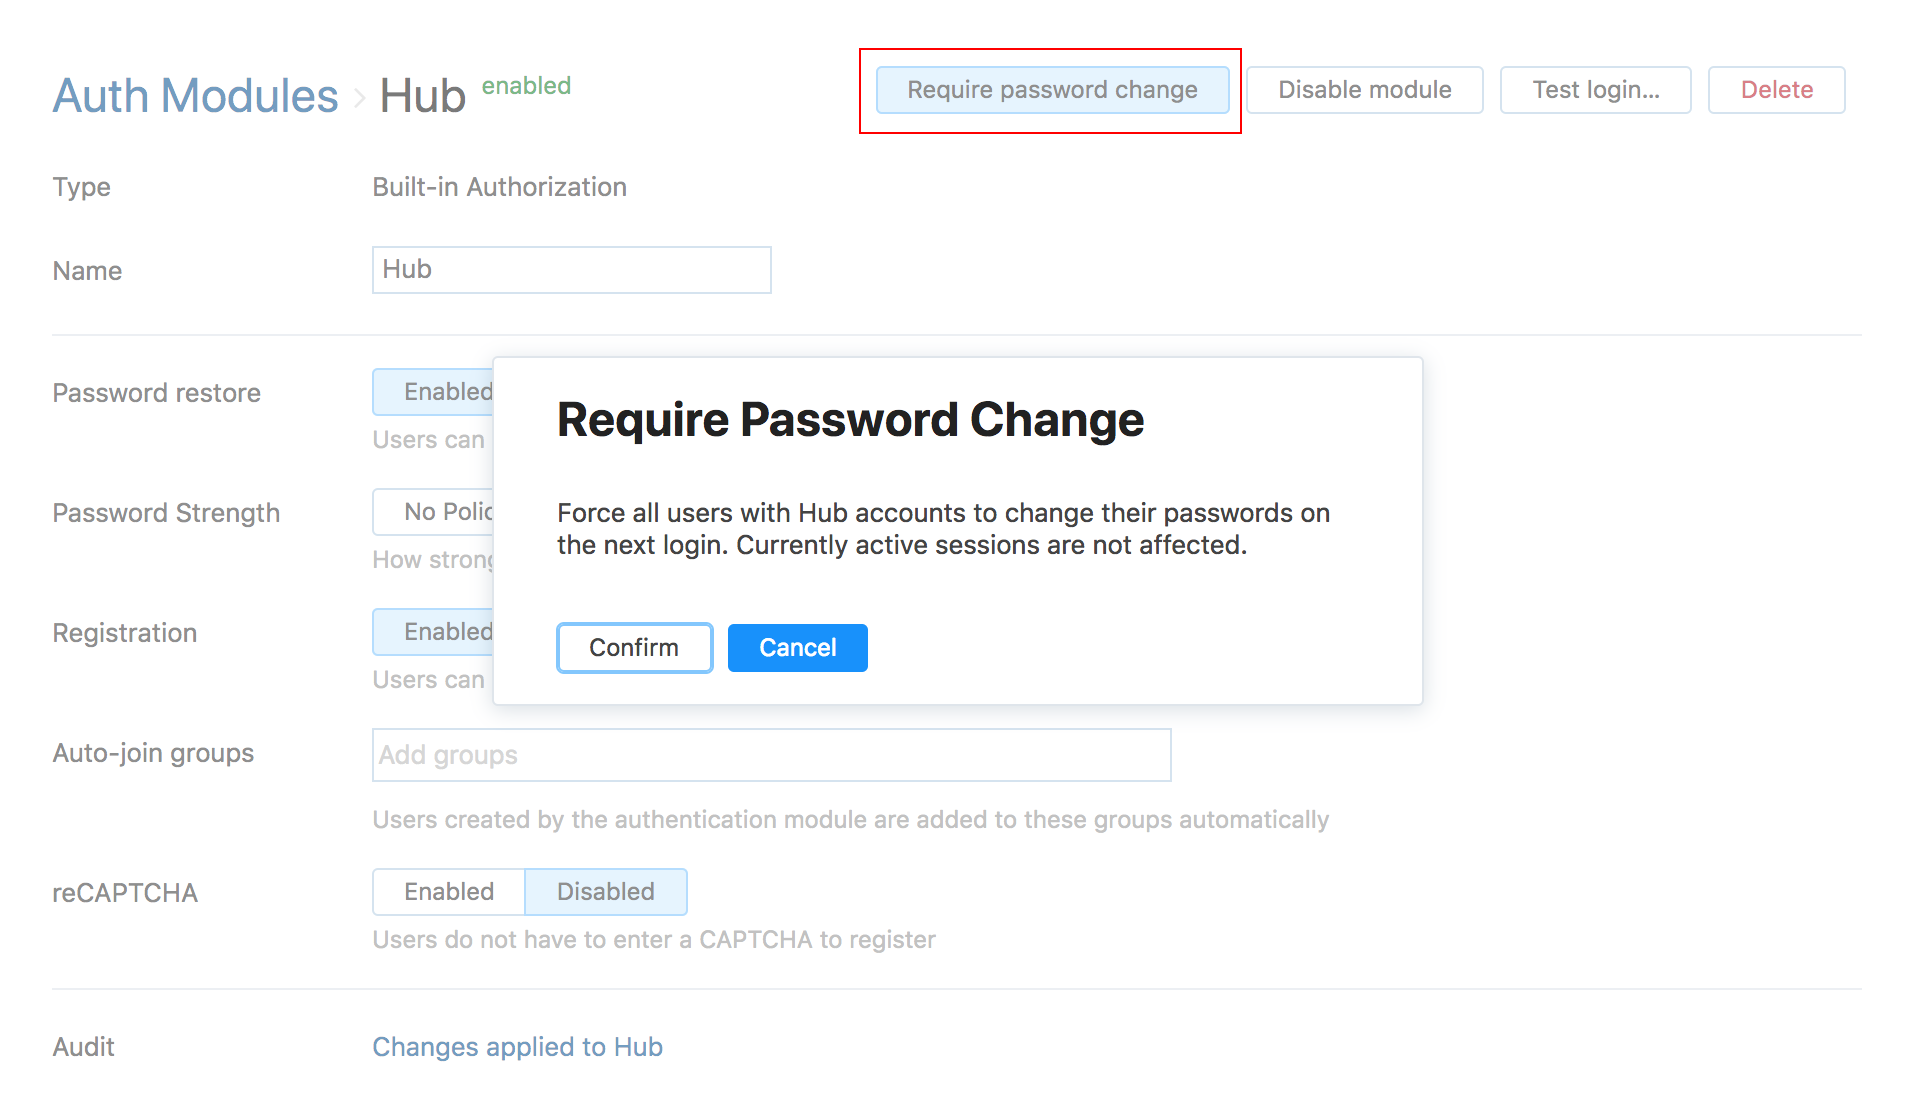Confirm the Require Password Change dialog
This screenshot has width=1908, height=1106.
(634, 648)
